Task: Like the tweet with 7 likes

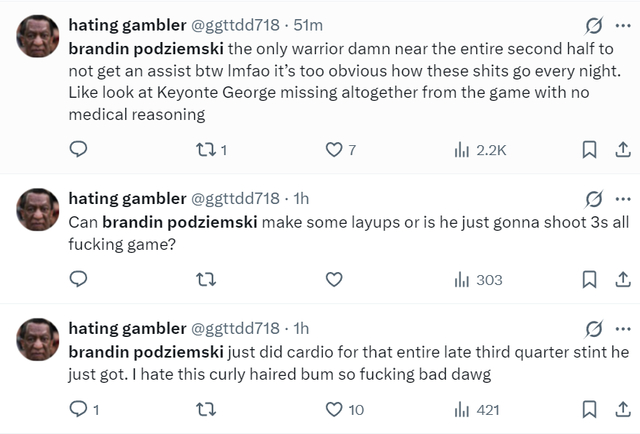Action: click(x=335, y=150)
